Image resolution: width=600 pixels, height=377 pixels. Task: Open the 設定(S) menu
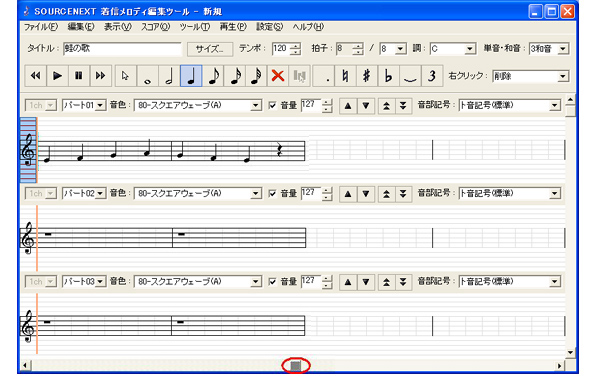270,27
